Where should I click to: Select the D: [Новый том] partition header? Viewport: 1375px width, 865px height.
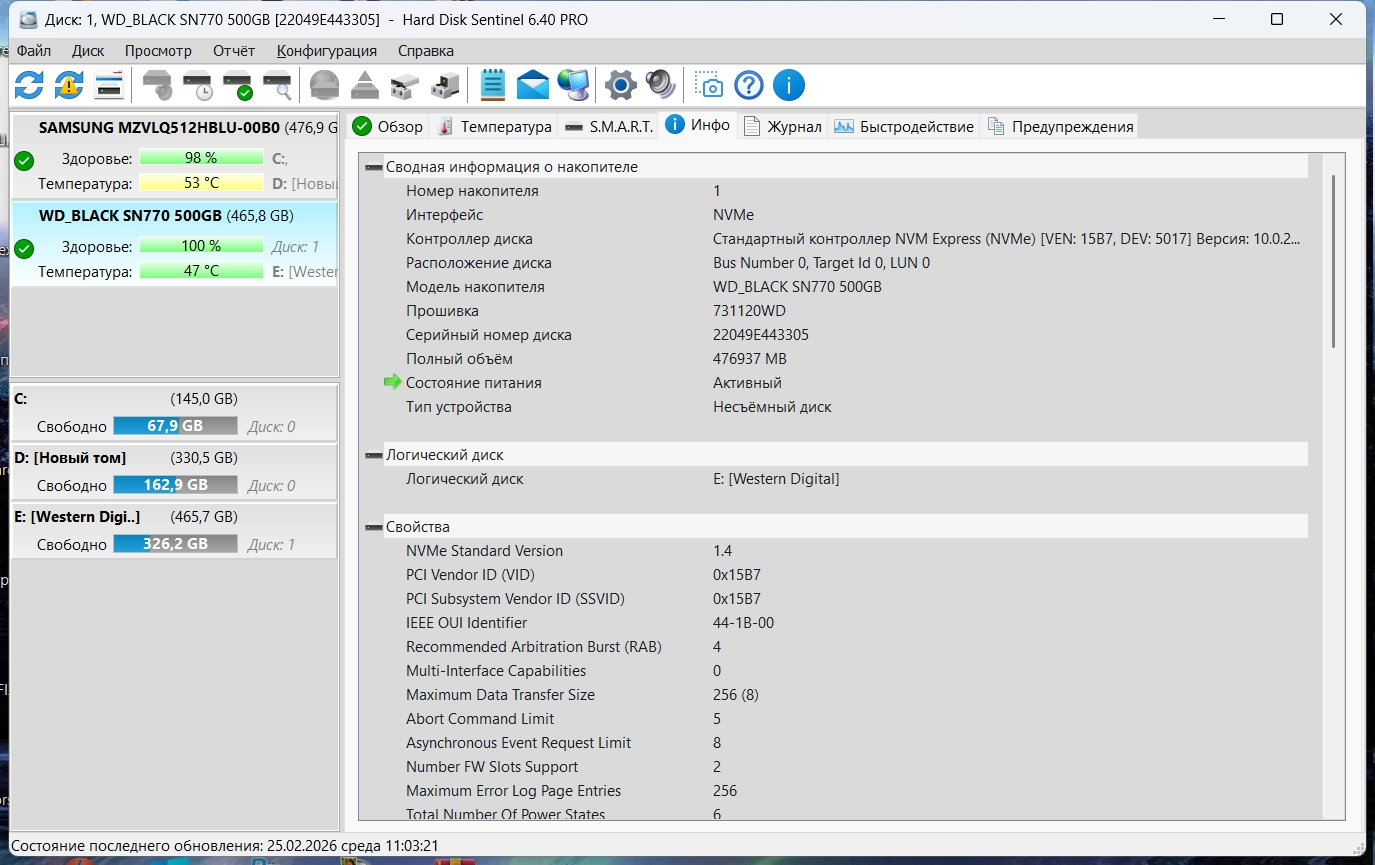(174, 458)
